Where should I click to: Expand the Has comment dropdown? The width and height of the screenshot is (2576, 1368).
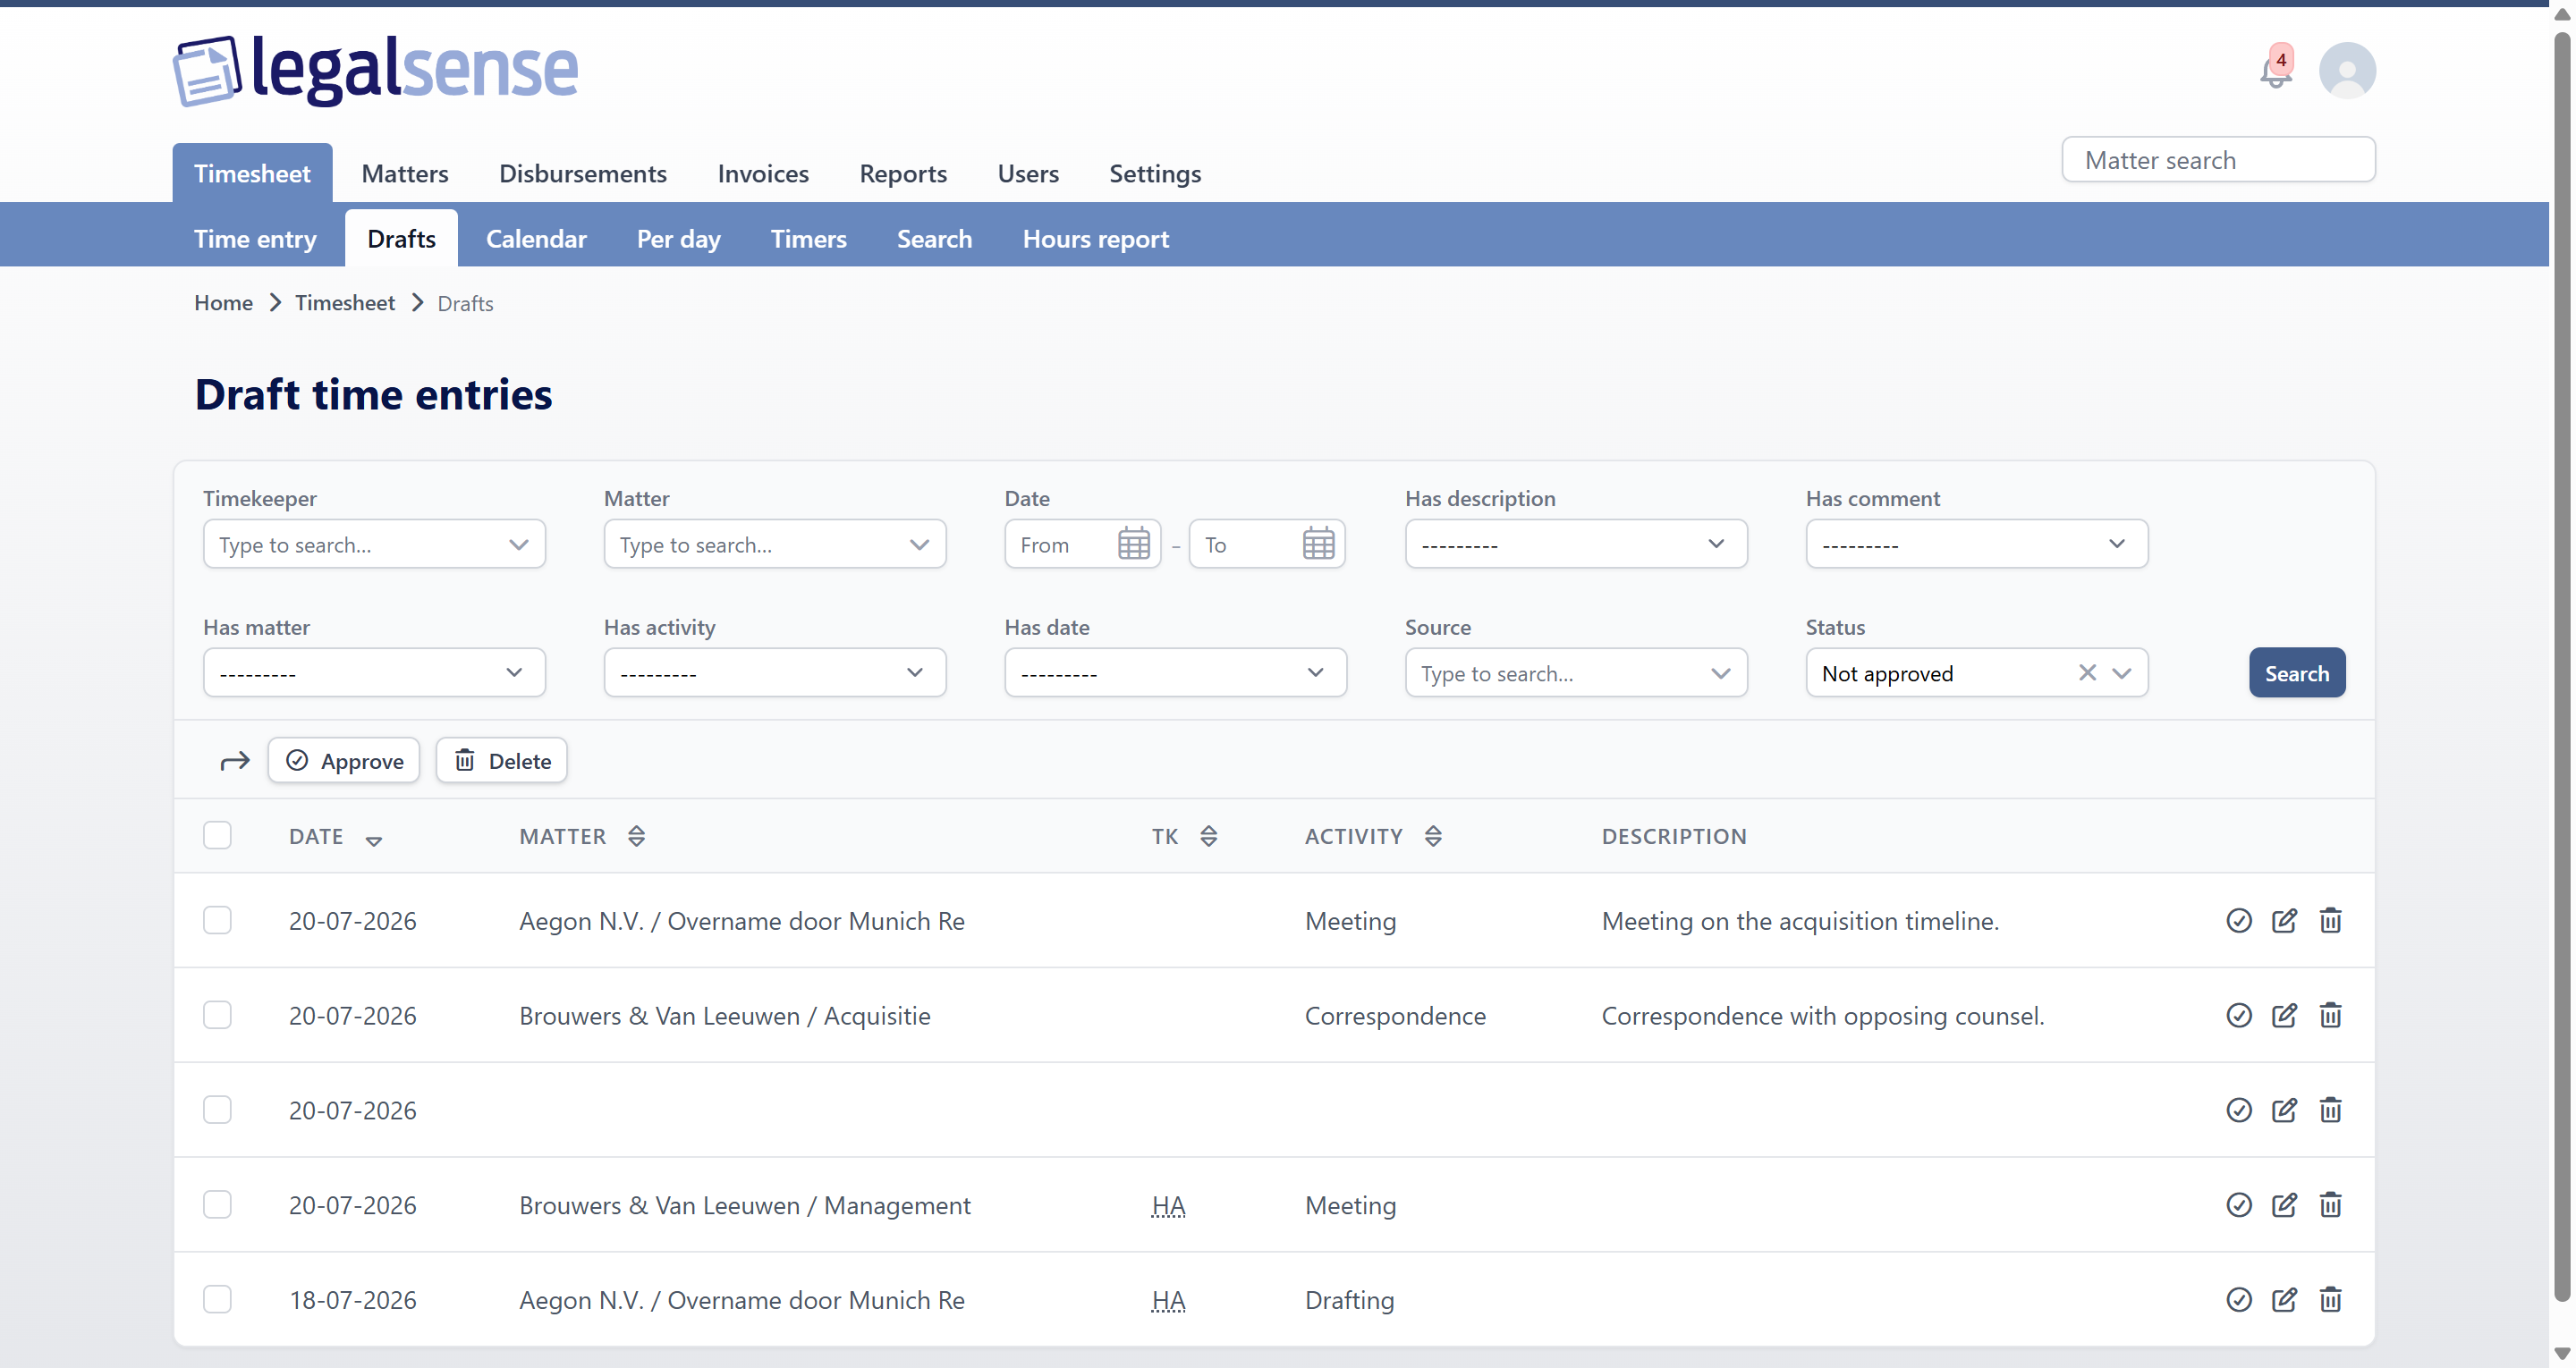(1977, 544)
